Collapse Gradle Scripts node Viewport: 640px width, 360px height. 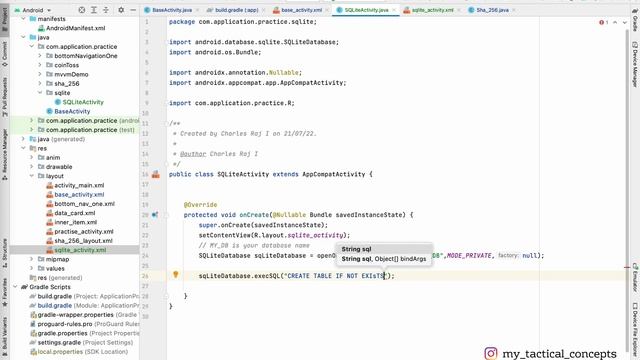(x=15, y=287)
